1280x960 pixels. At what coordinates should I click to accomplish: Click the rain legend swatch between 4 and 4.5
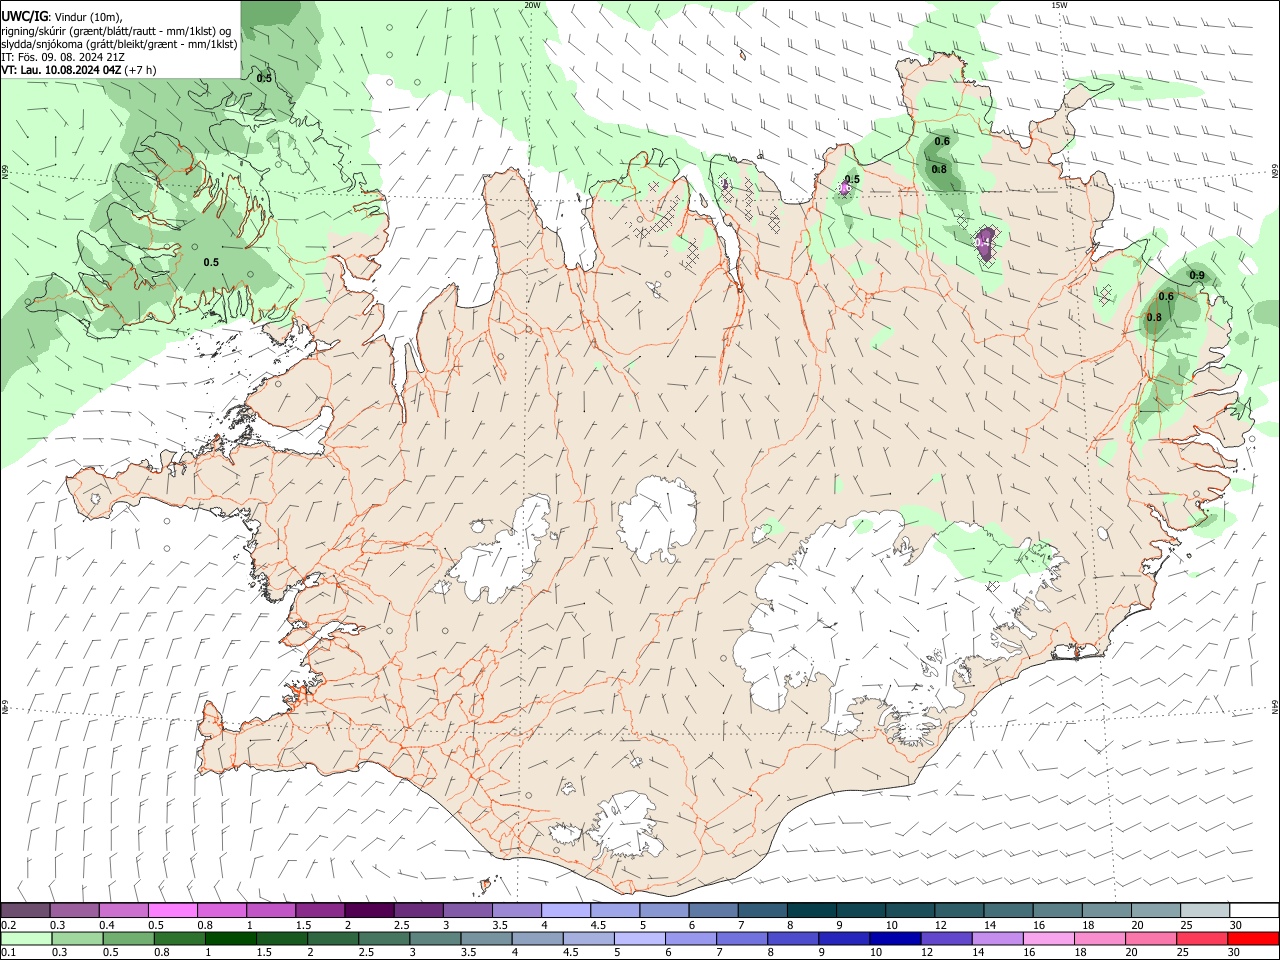pyautogui.click(x=538, y=939)
